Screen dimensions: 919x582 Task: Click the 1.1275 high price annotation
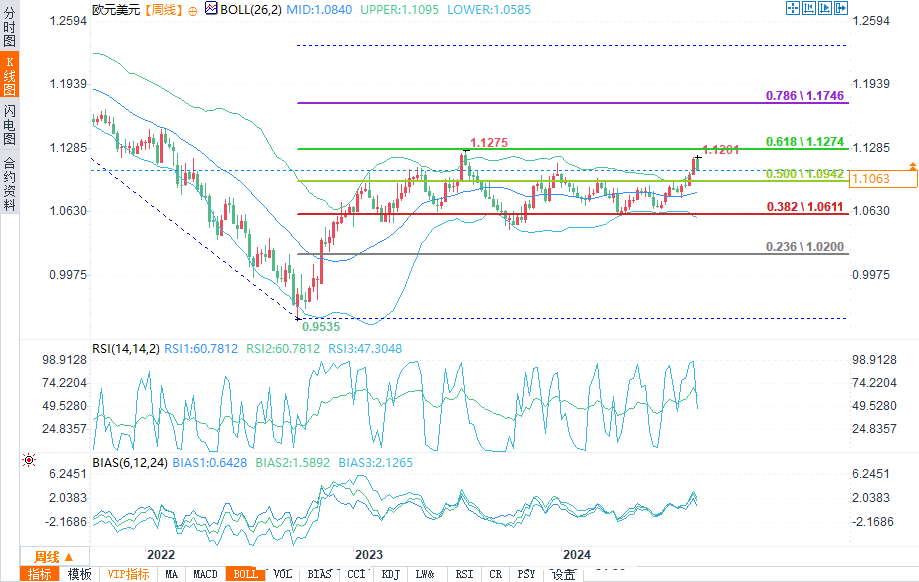(x=489, y=142)
